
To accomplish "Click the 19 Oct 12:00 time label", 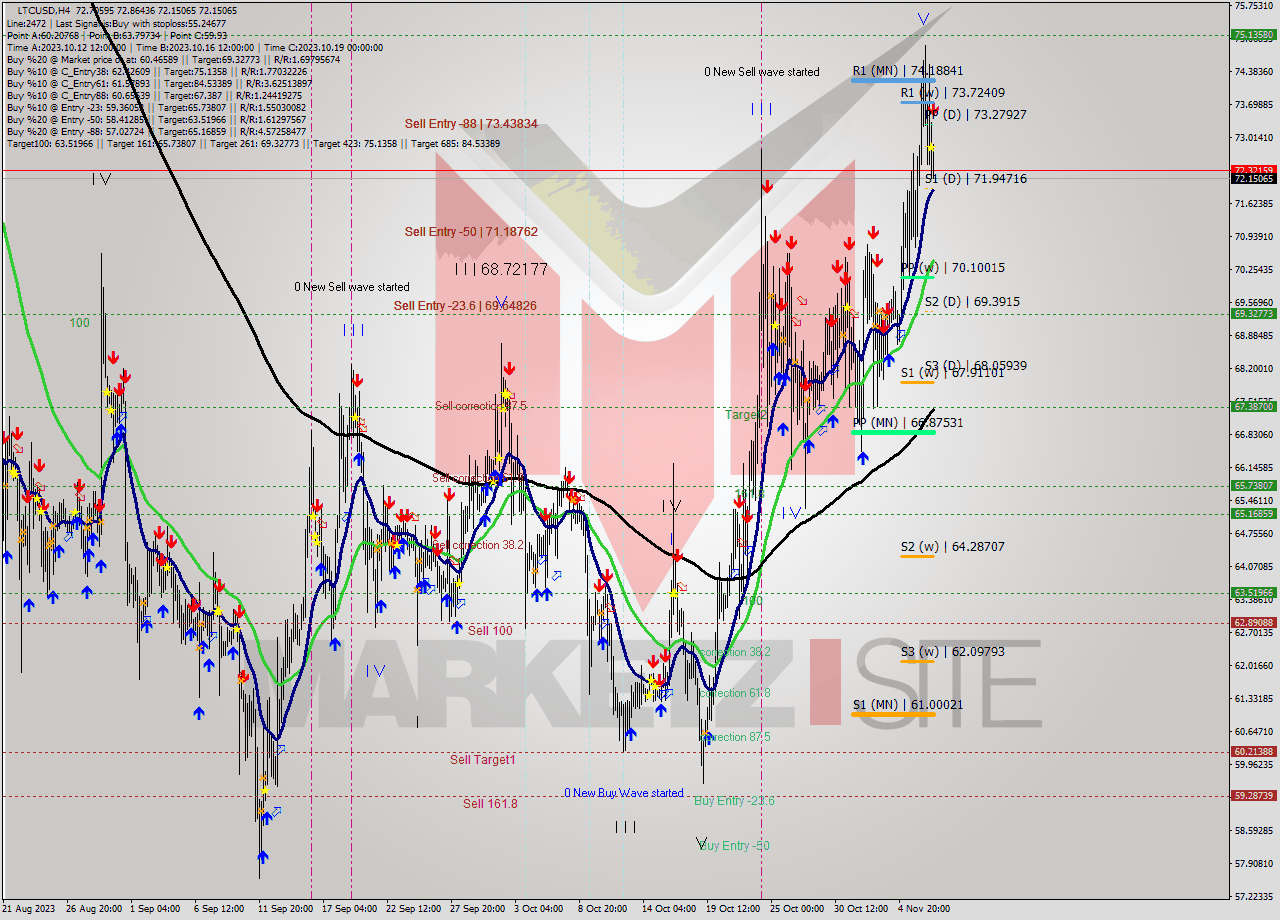I will tap(733, 909).
